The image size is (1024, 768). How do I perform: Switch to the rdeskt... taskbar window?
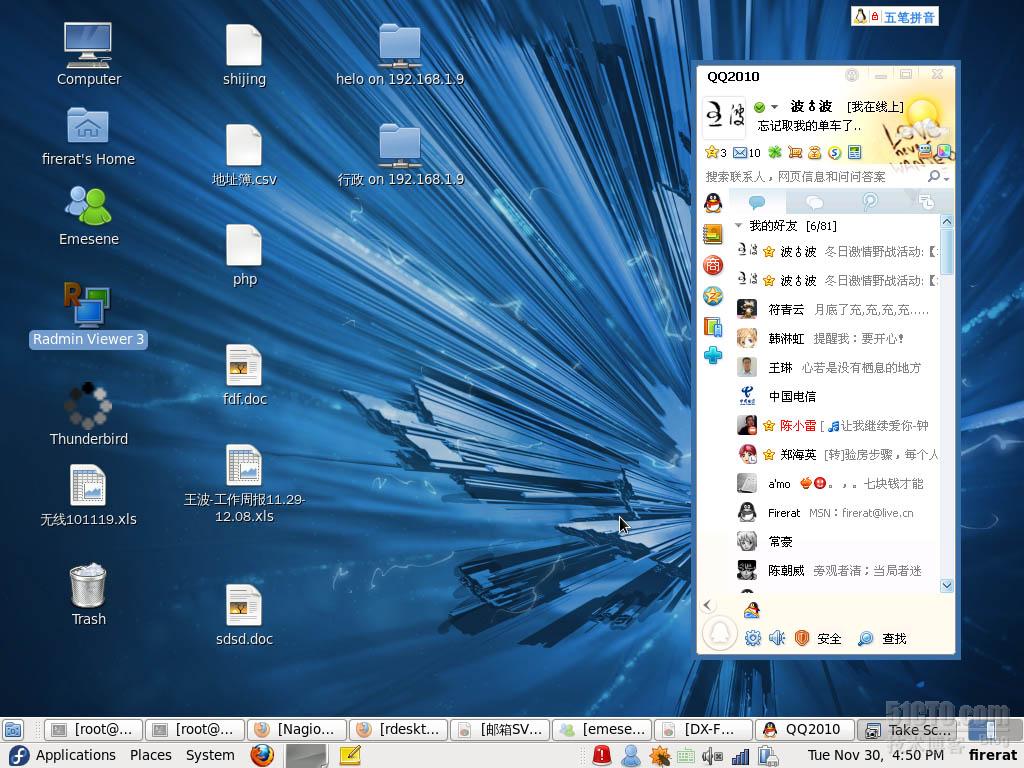(399, 729)
